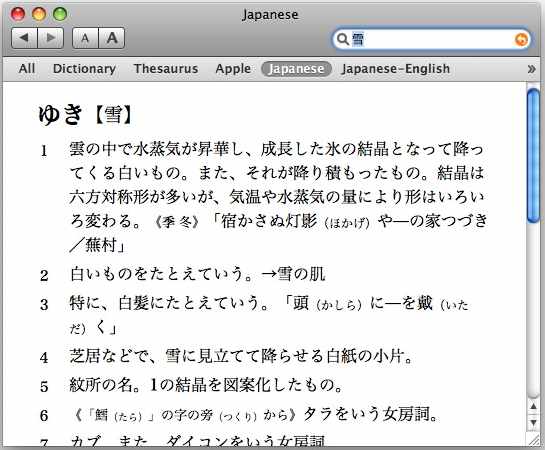The width and height of the screenshot is (545, 450).
Task: Click the ゆき【雪】 entry heading
Action: coord(86,115)
